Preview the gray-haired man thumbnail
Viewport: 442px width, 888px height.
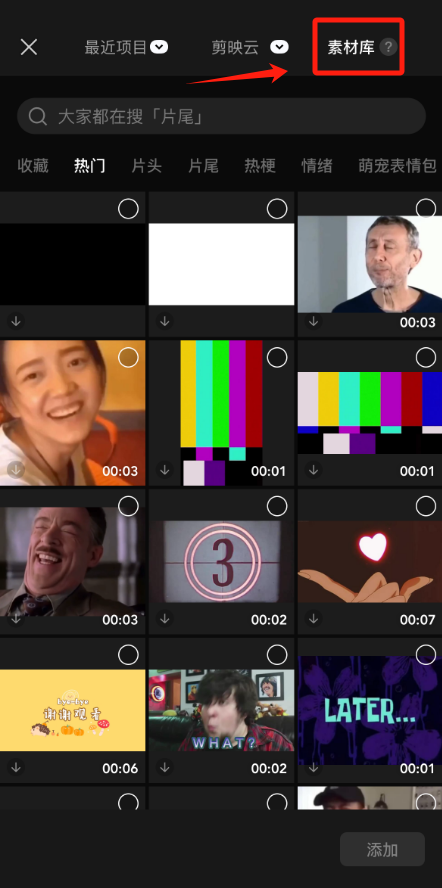[x=369, y=264]
